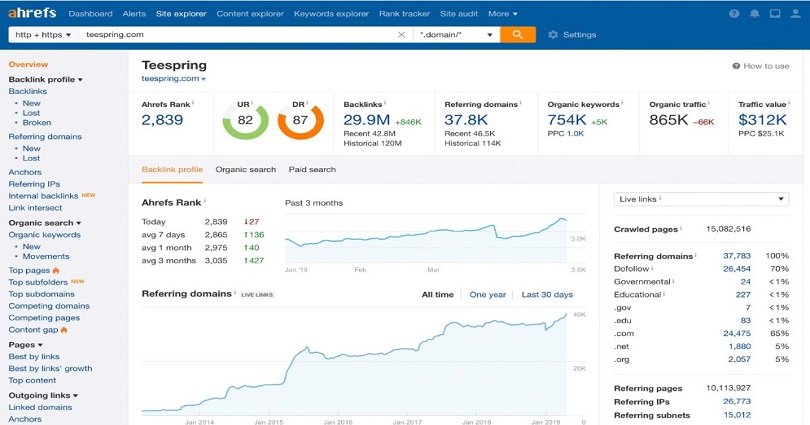The width and height of the screenshot is (810, 425).
Task: Open Keywords explorer in the top menu
Action: [x=331, y=14]
